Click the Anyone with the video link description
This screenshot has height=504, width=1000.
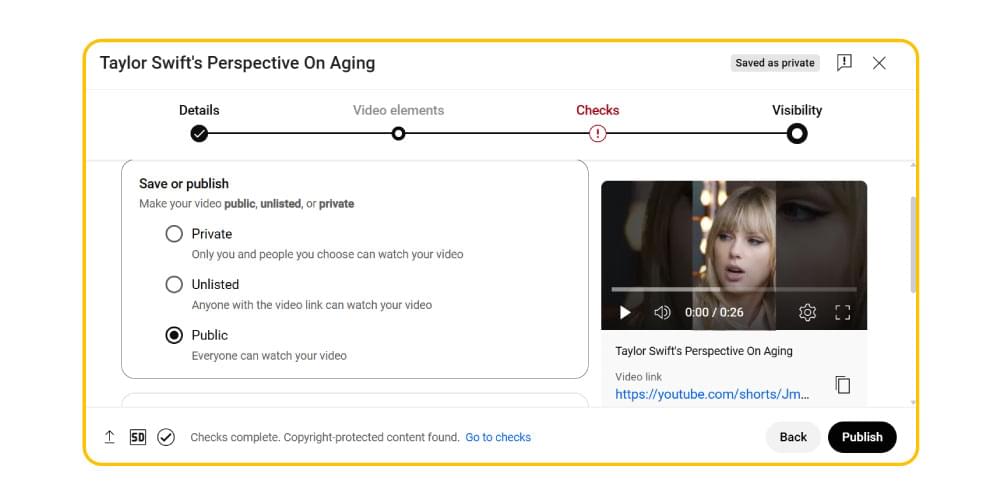pyautogui.click(x=312, y=305)
